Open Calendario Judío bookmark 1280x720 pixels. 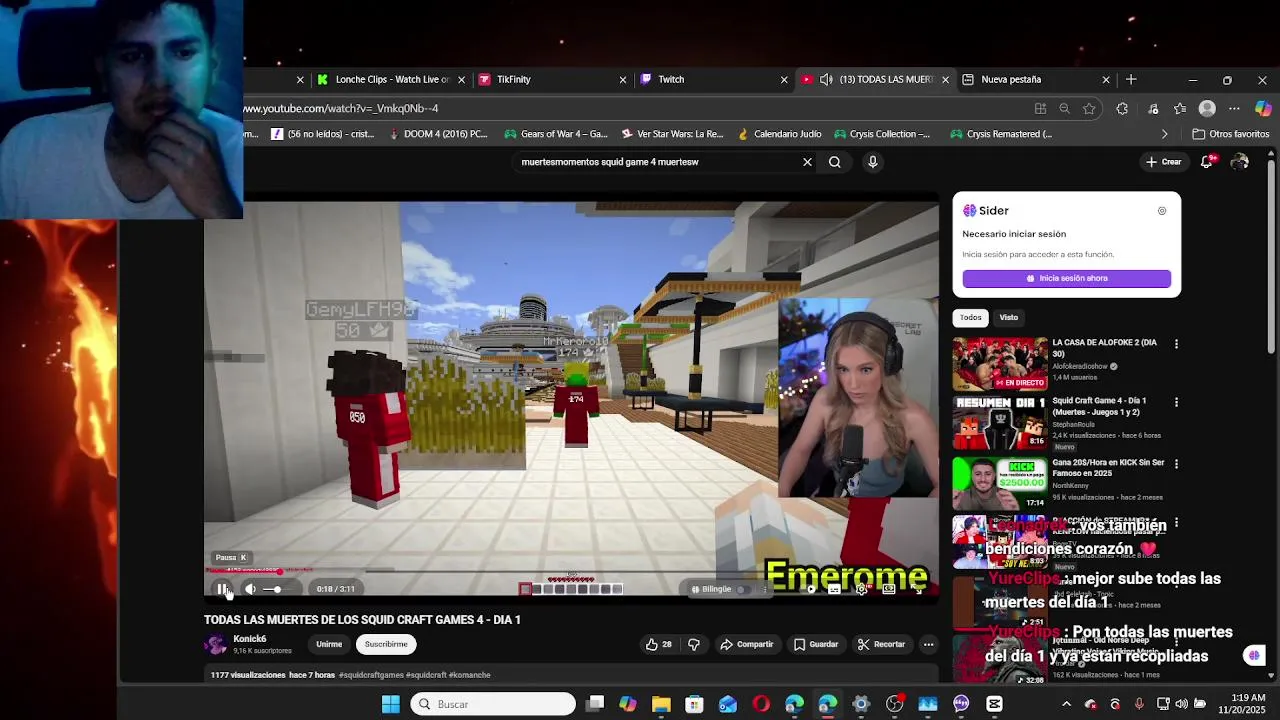[x=778, y=134]
